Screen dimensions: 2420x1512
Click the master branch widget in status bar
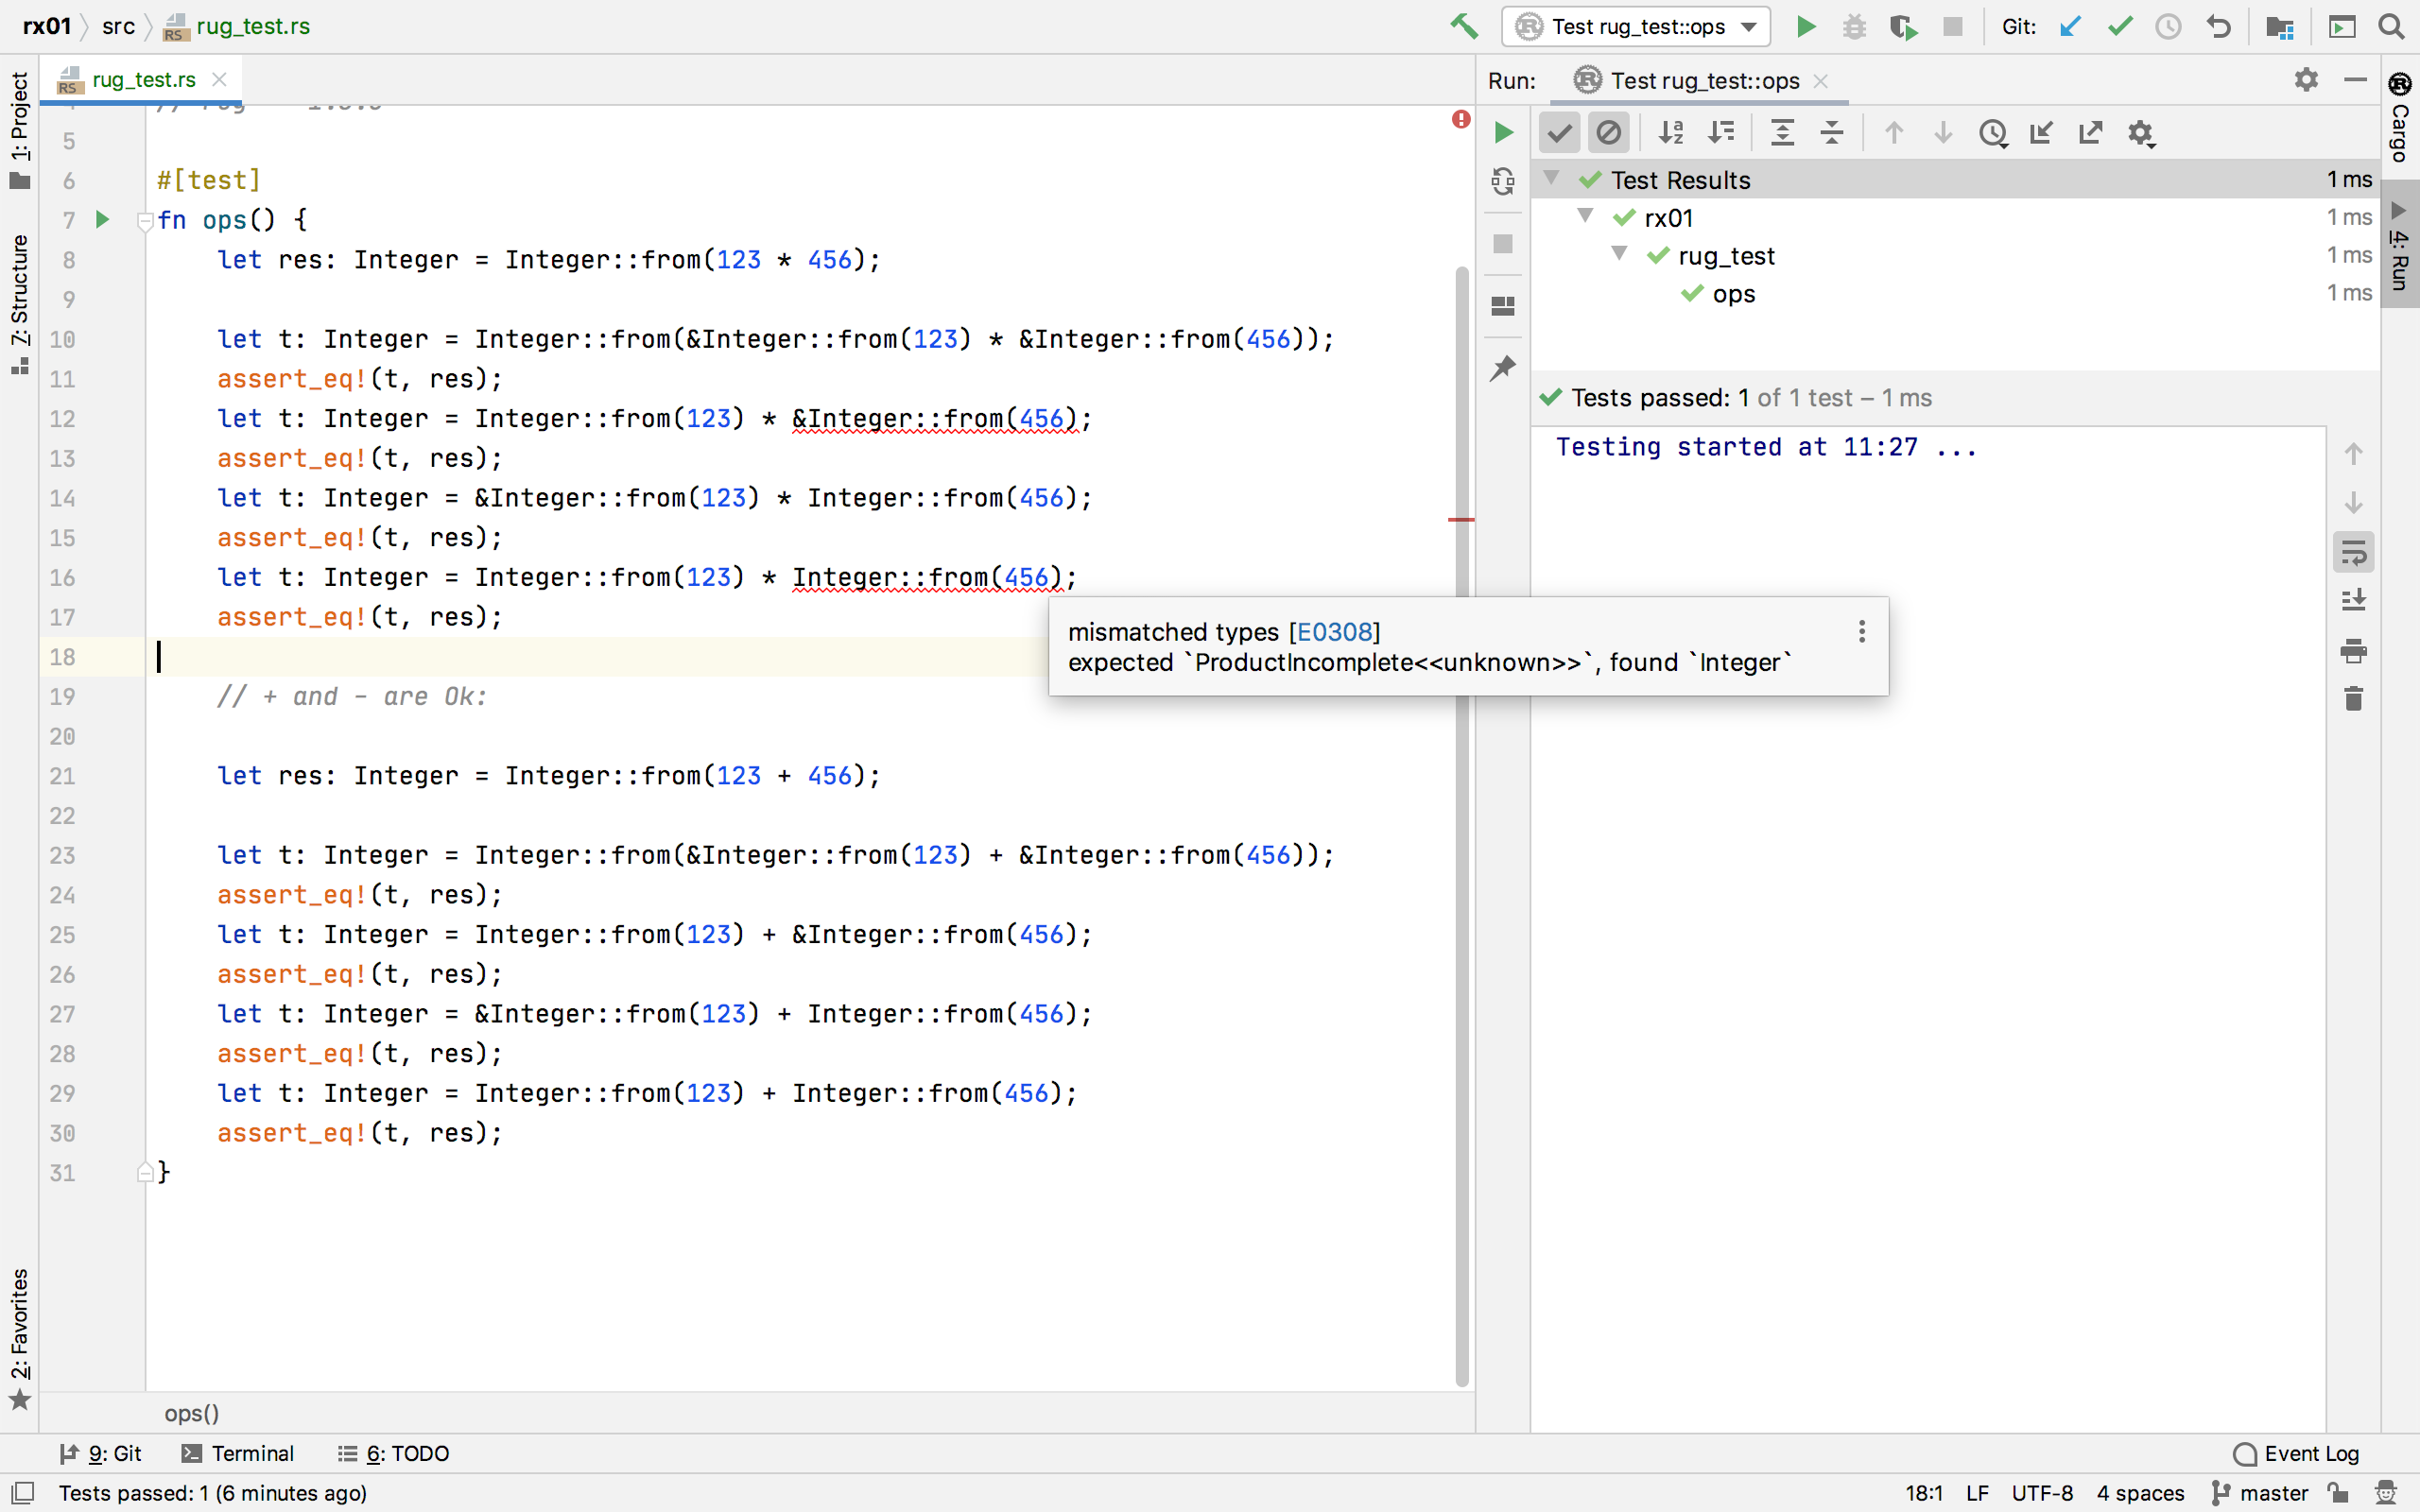coord(2269,1492)
